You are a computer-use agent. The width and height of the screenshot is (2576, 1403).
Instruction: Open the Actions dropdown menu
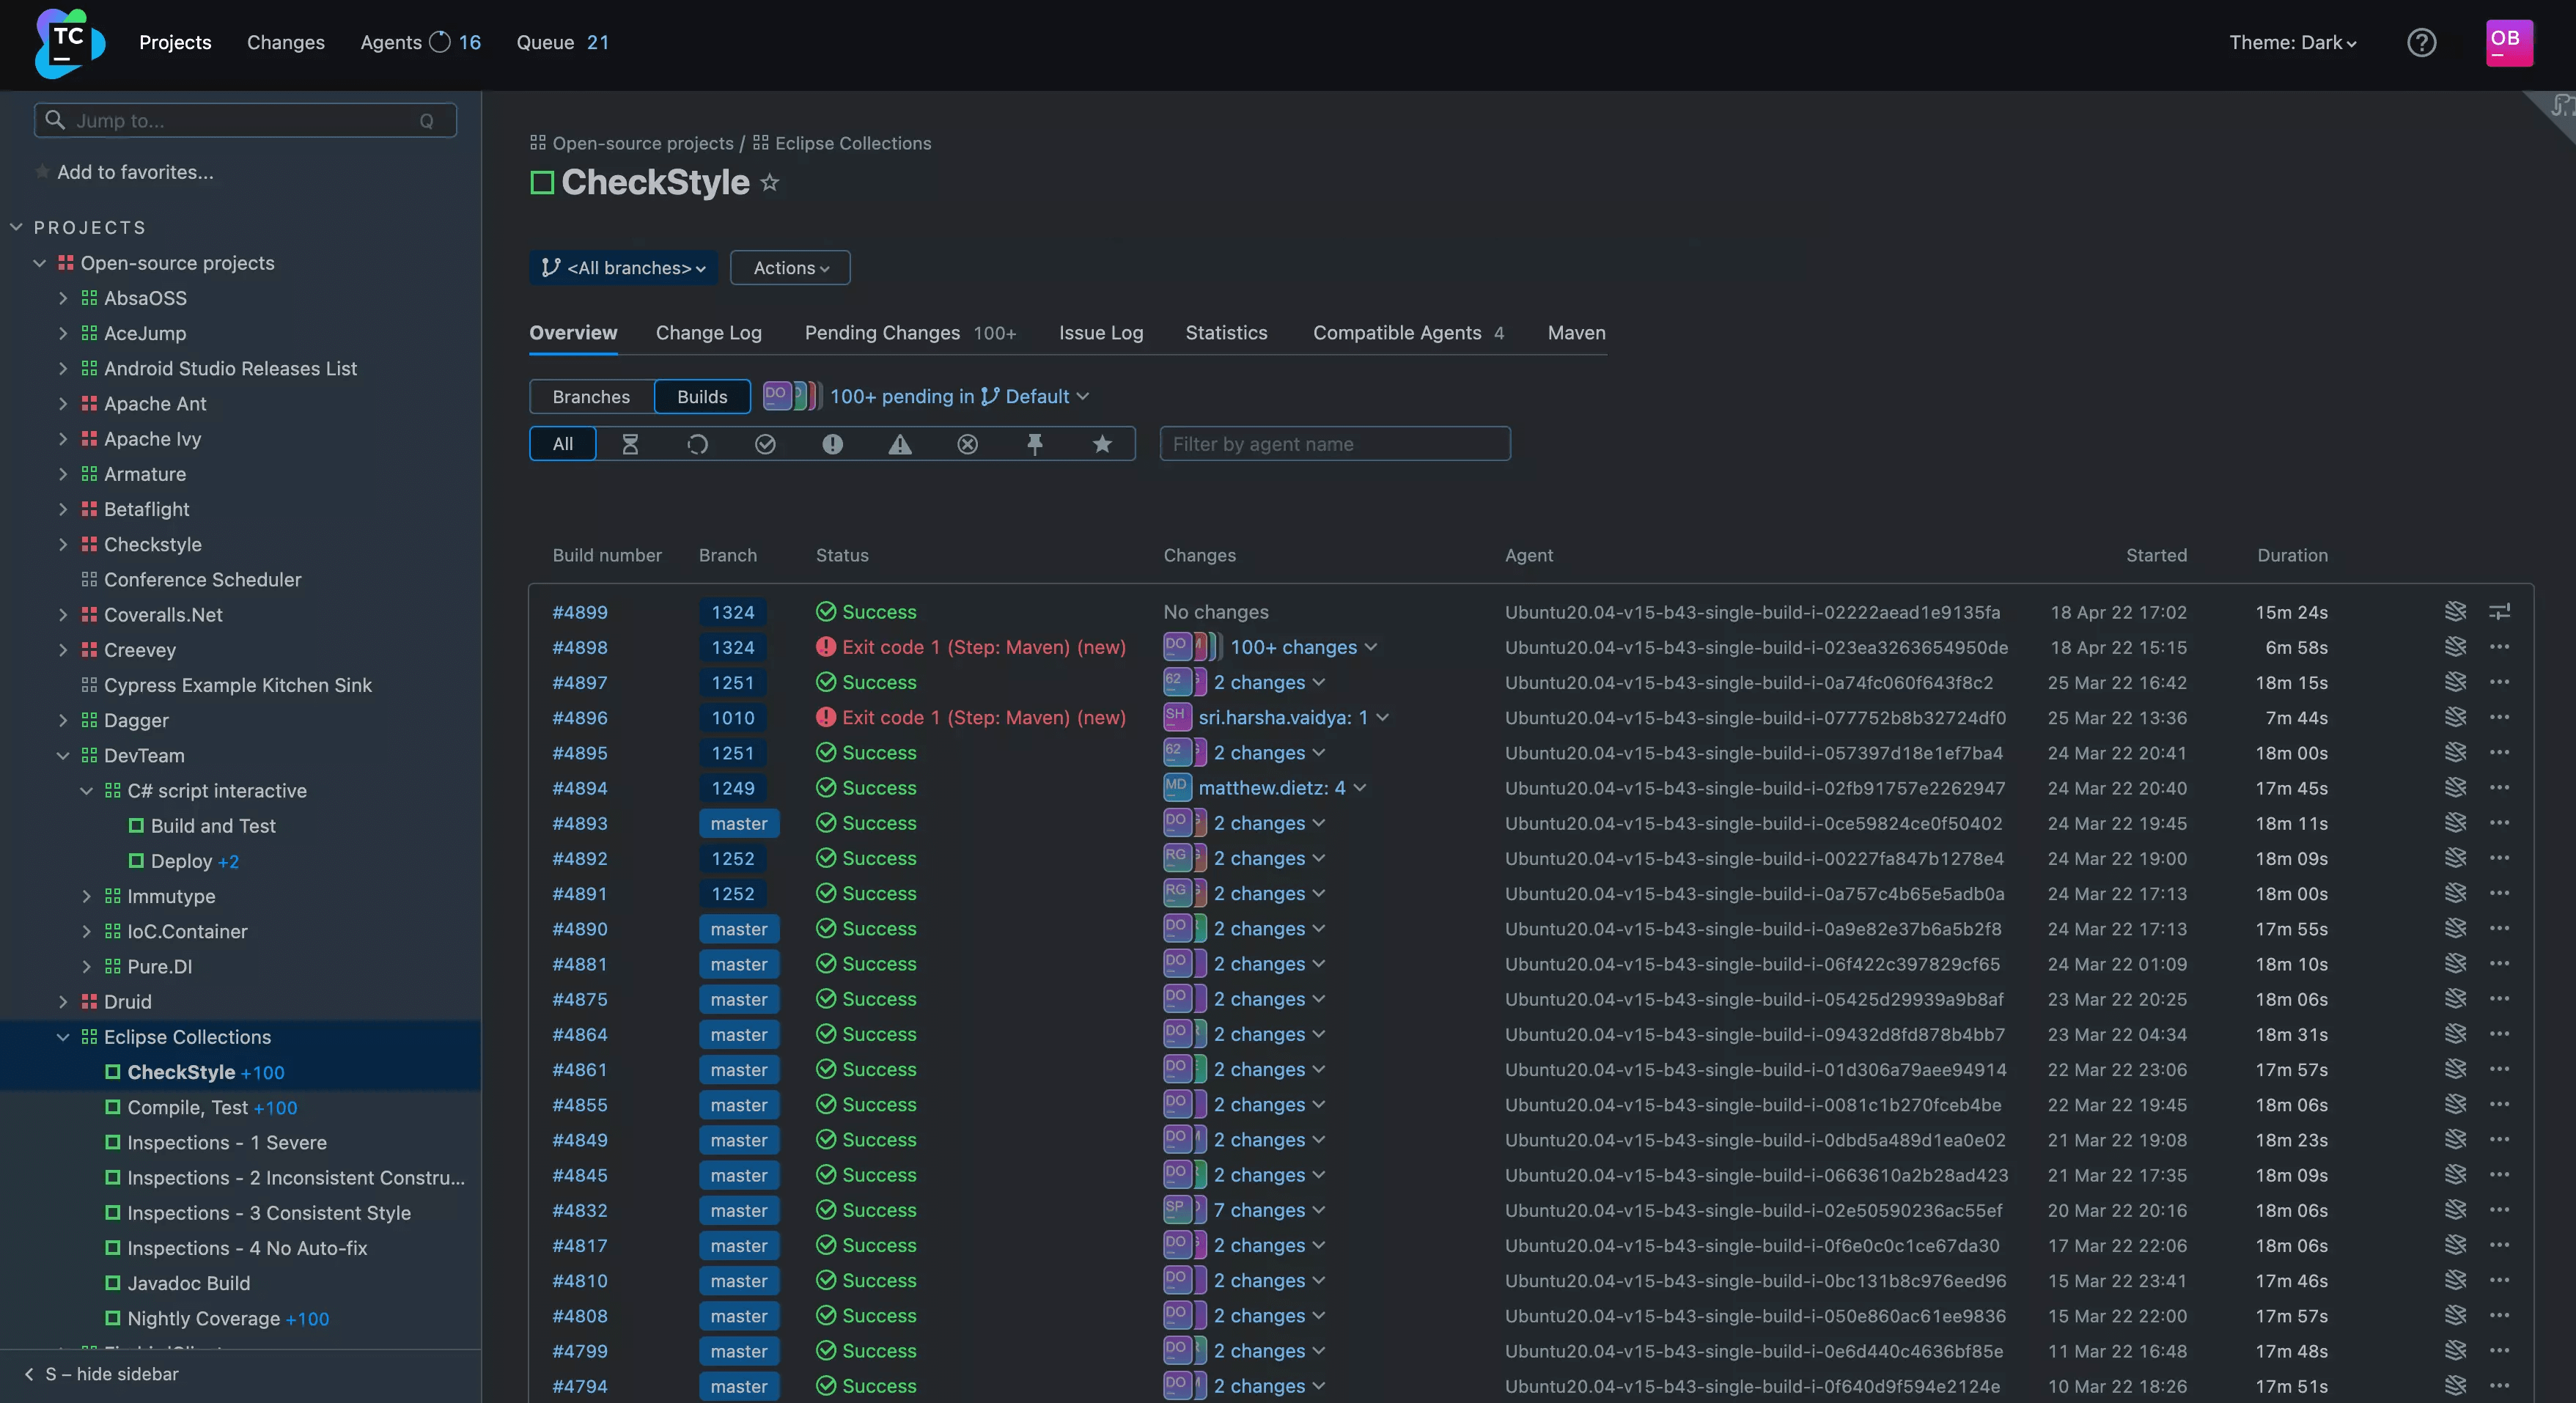(788, 268)
